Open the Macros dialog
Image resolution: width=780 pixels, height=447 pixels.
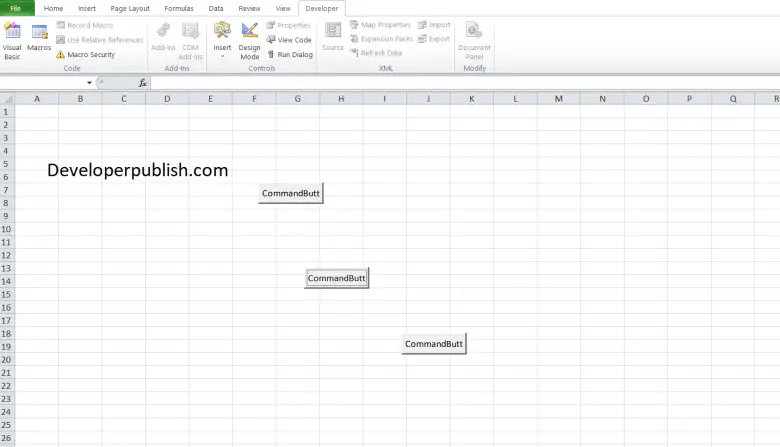pyautogui.click(x=39, y=38)
